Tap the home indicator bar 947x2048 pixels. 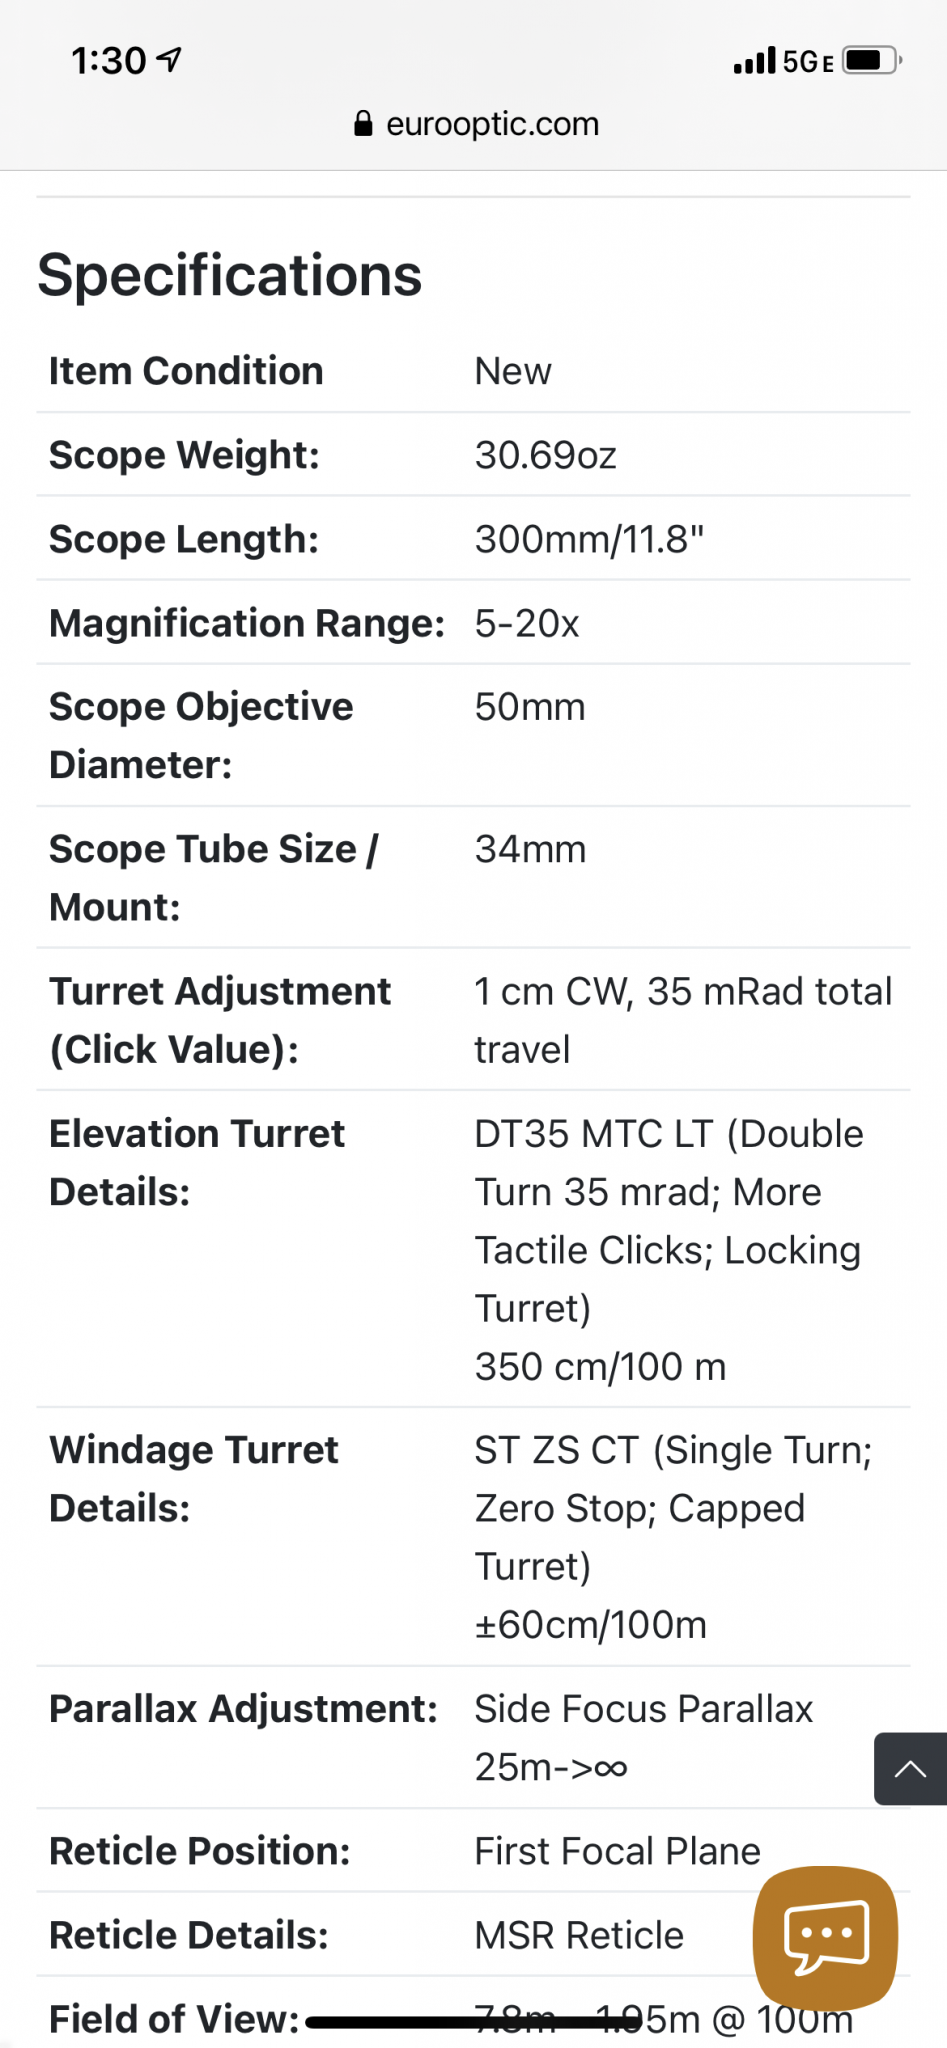pos(473,2022)
